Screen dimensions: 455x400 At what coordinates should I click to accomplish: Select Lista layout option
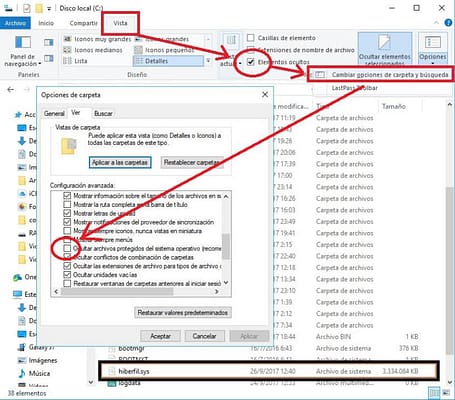pyautogui.click(x=76, y=61)
